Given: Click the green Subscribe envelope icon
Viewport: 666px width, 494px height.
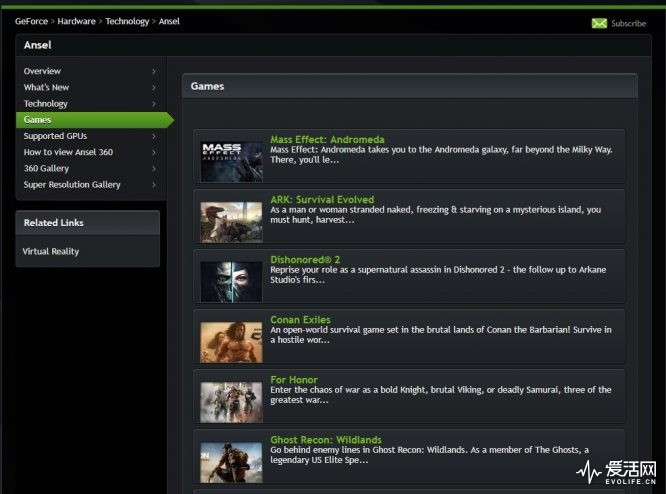Looking at the screenshot, I should (x=599, y=23).
